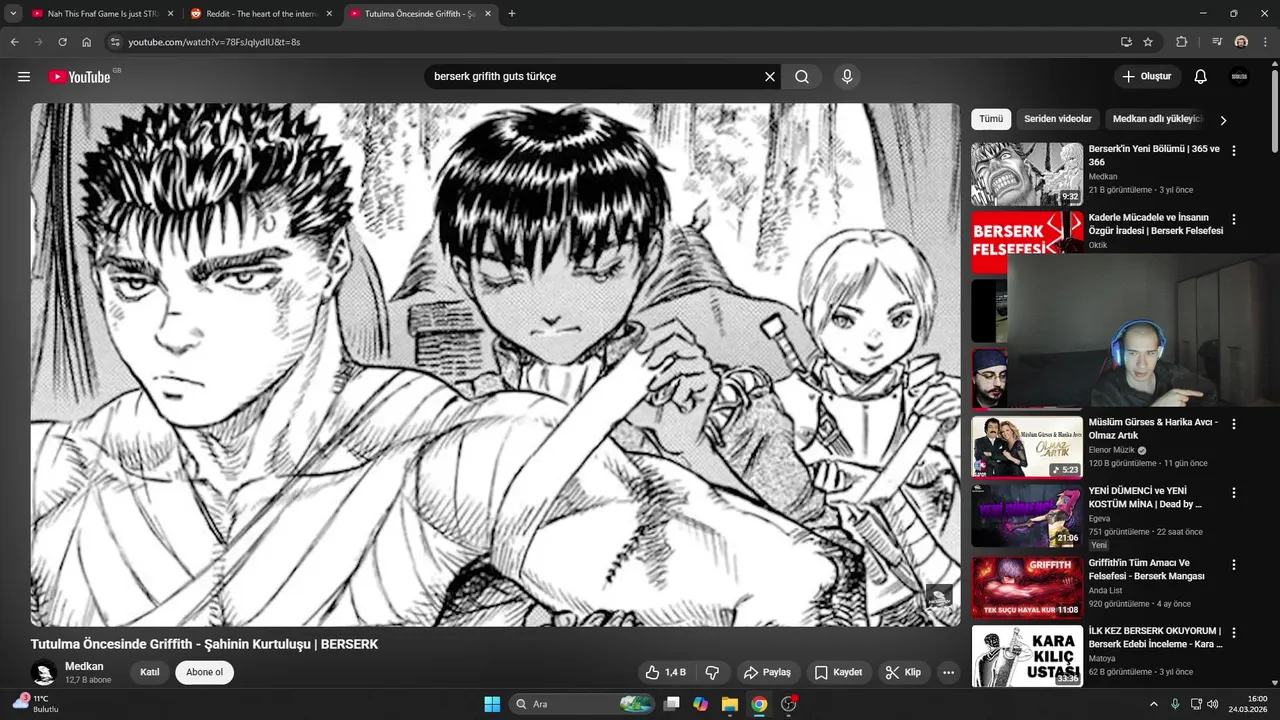This screenshot has width=1280, height=720.
Task: Close the 'Nah This Fnaf Game' tab
Action: [170, 14]
